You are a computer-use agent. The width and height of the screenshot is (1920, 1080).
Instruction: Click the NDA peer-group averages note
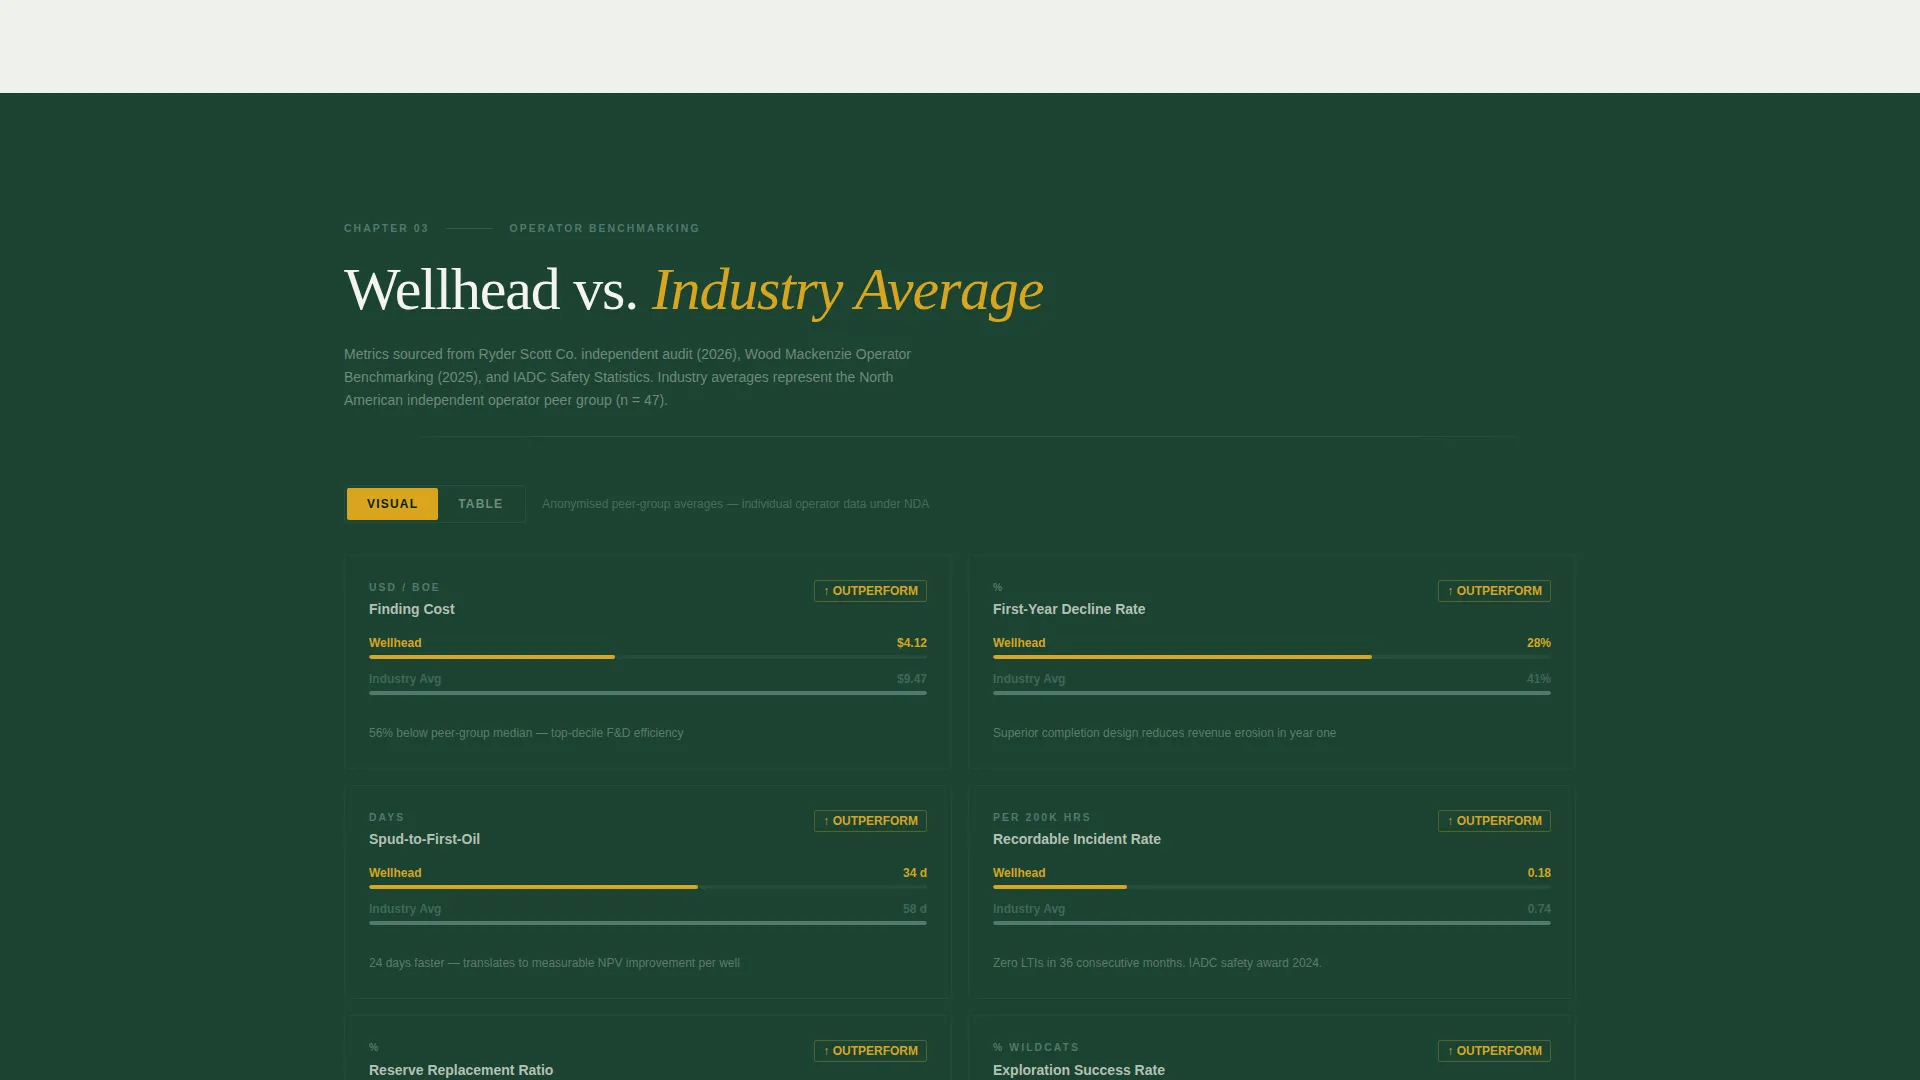(735, 504)
